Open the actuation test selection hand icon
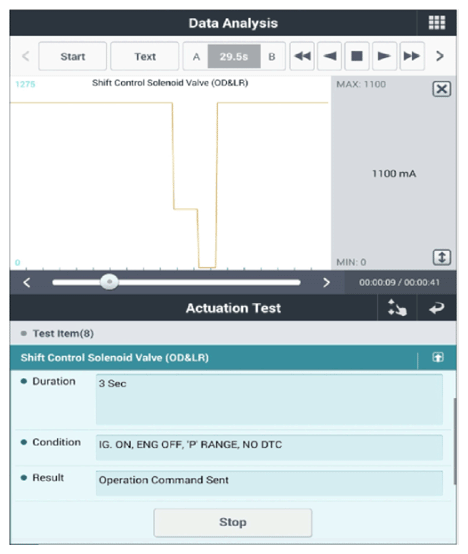 click(397, 308)
